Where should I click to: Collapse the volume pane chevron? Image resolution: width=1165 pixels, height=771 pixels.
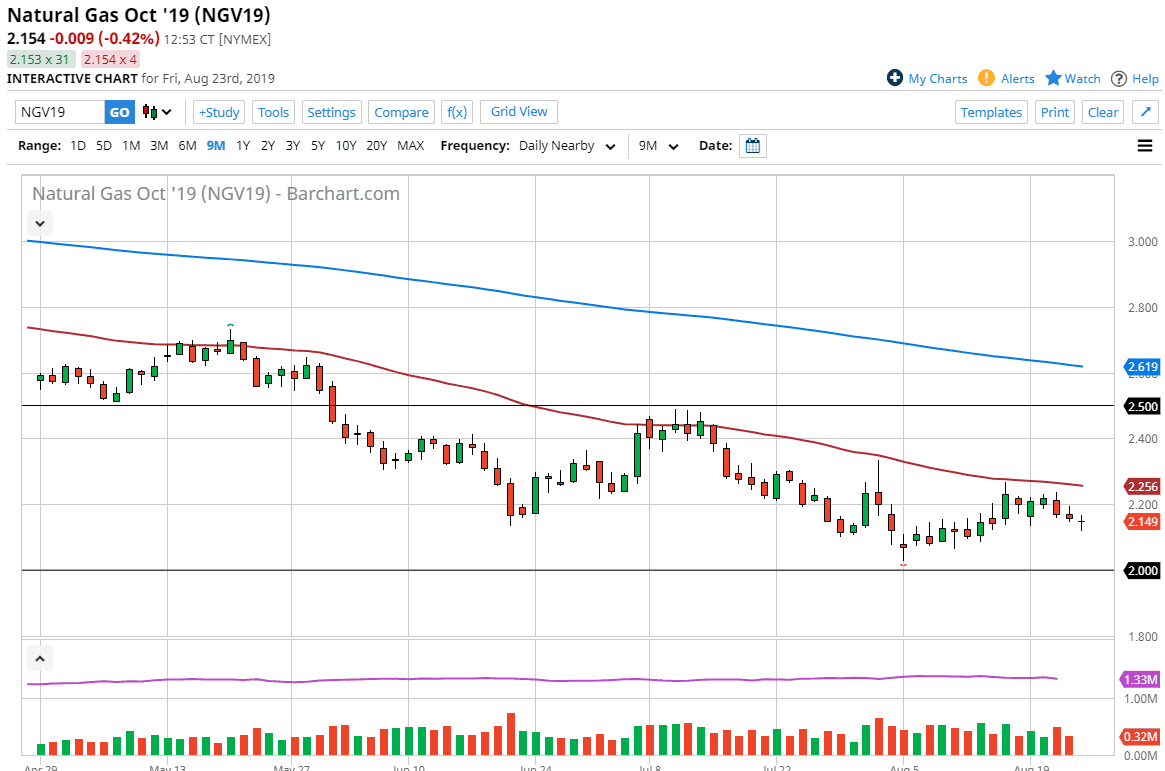pos(39,659)
